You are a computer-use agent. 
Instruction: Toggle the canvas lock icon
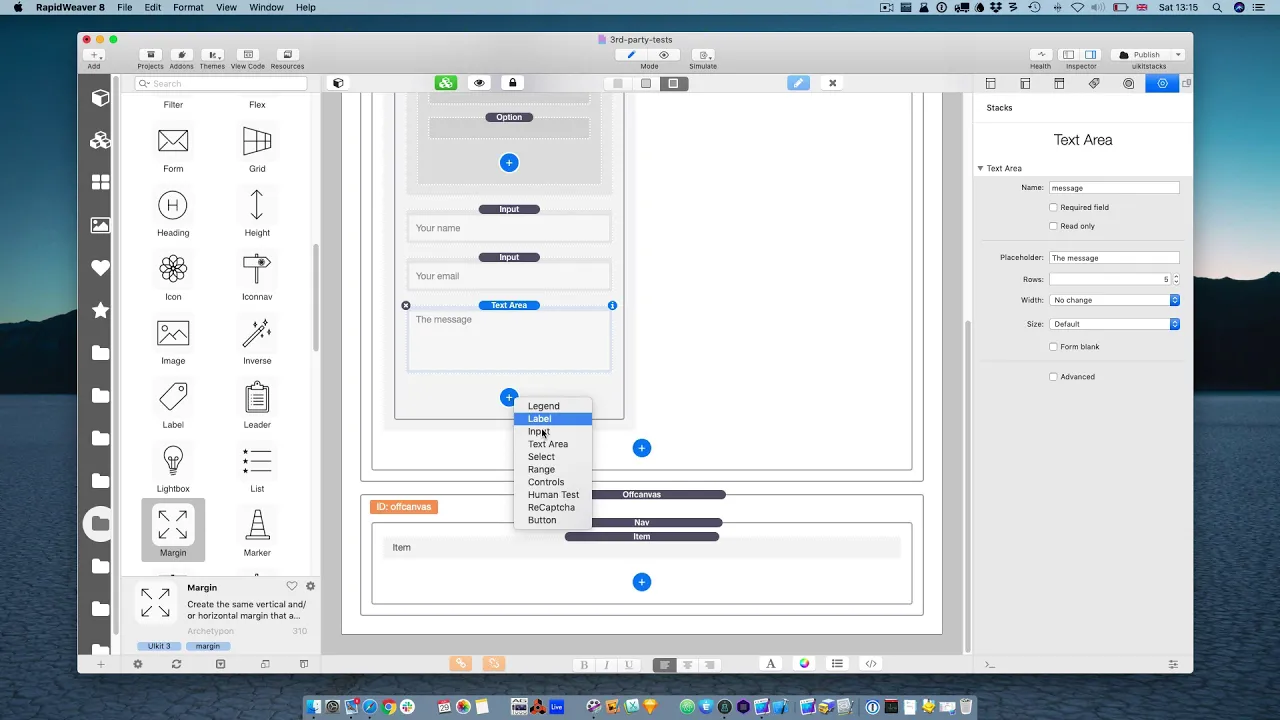pyautogui.click(x=512, y=83)
